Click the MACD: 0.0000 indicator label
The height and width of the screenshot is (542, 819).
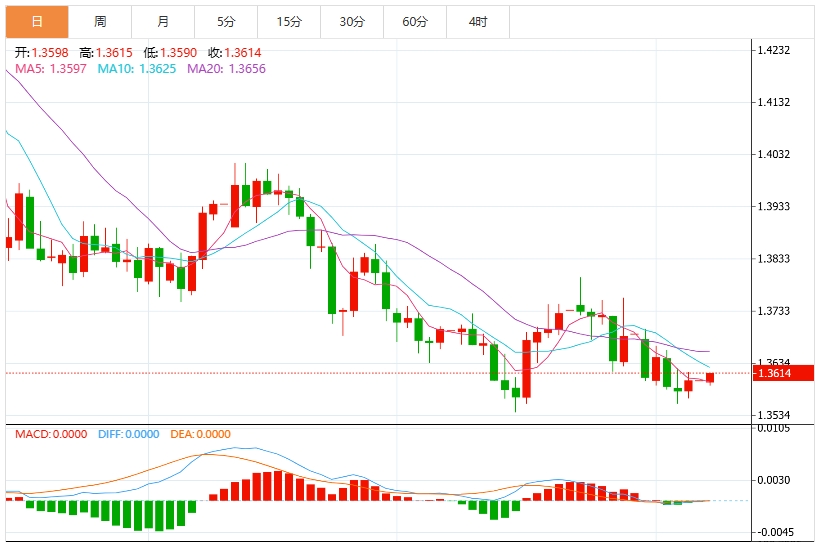click(x=51, y=434)
